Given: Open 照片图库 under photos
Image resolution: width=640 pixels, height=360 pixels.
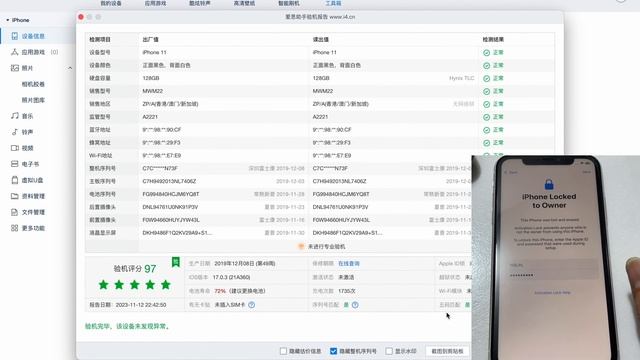Looking at the screenshot, I should (33, 100).
